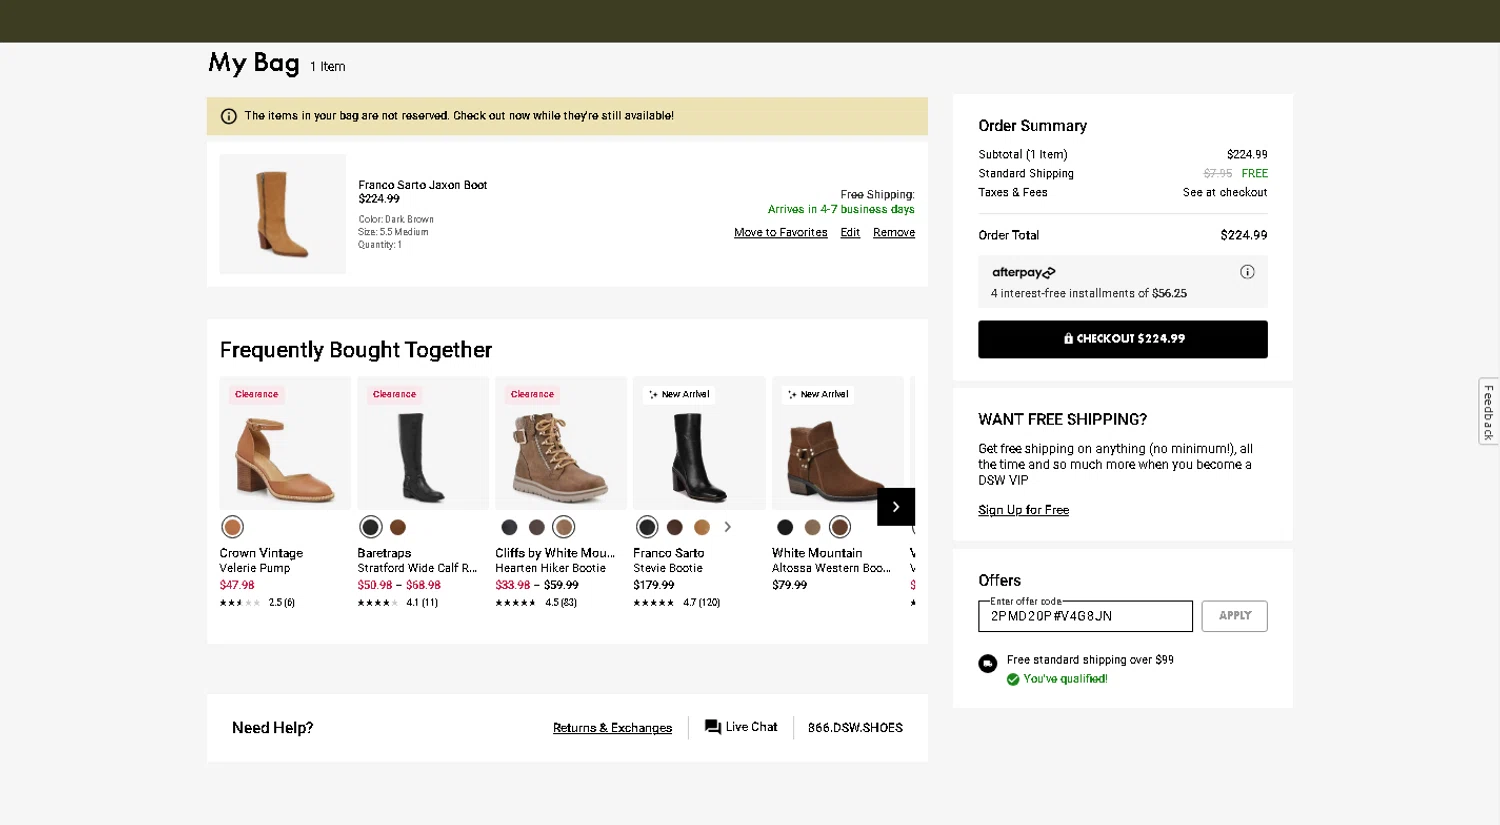This screenshot has width=1500, height=825.
Task: Advance carousel with the black next arrow
Action: [x=896, y=506]
